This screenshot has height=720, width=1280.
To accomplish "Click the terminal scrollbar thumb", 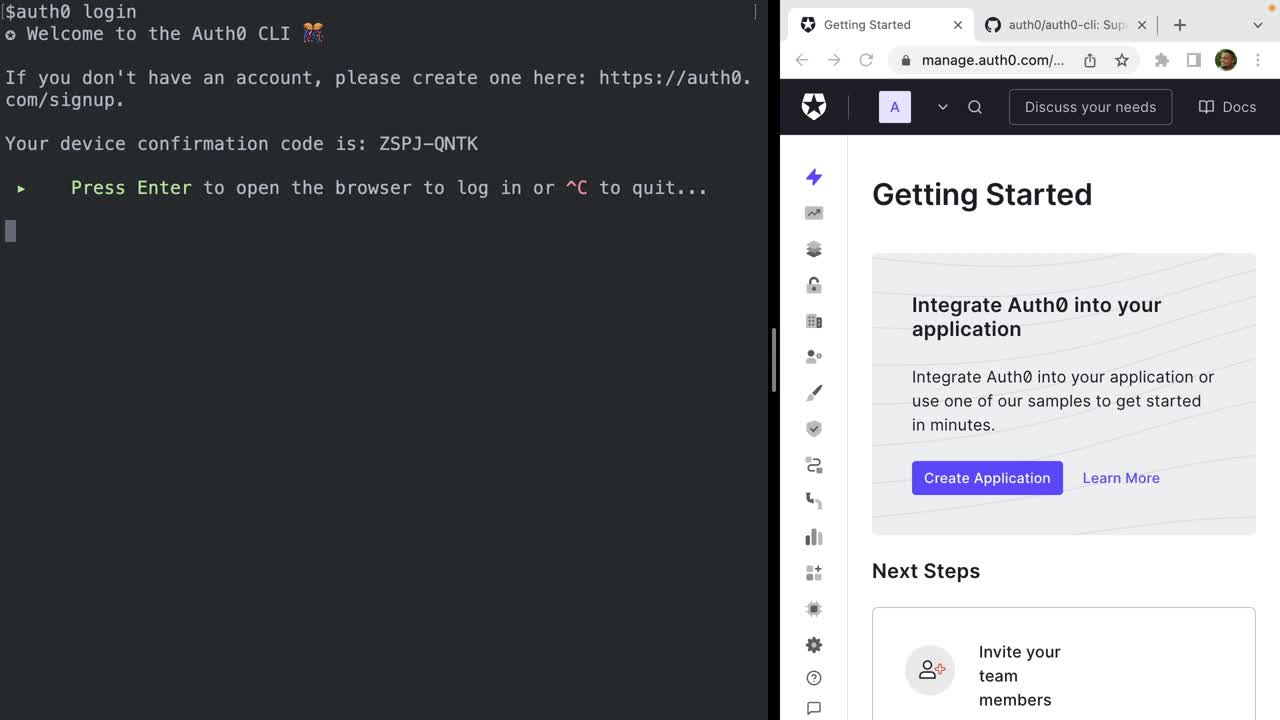I will [774, 360].
